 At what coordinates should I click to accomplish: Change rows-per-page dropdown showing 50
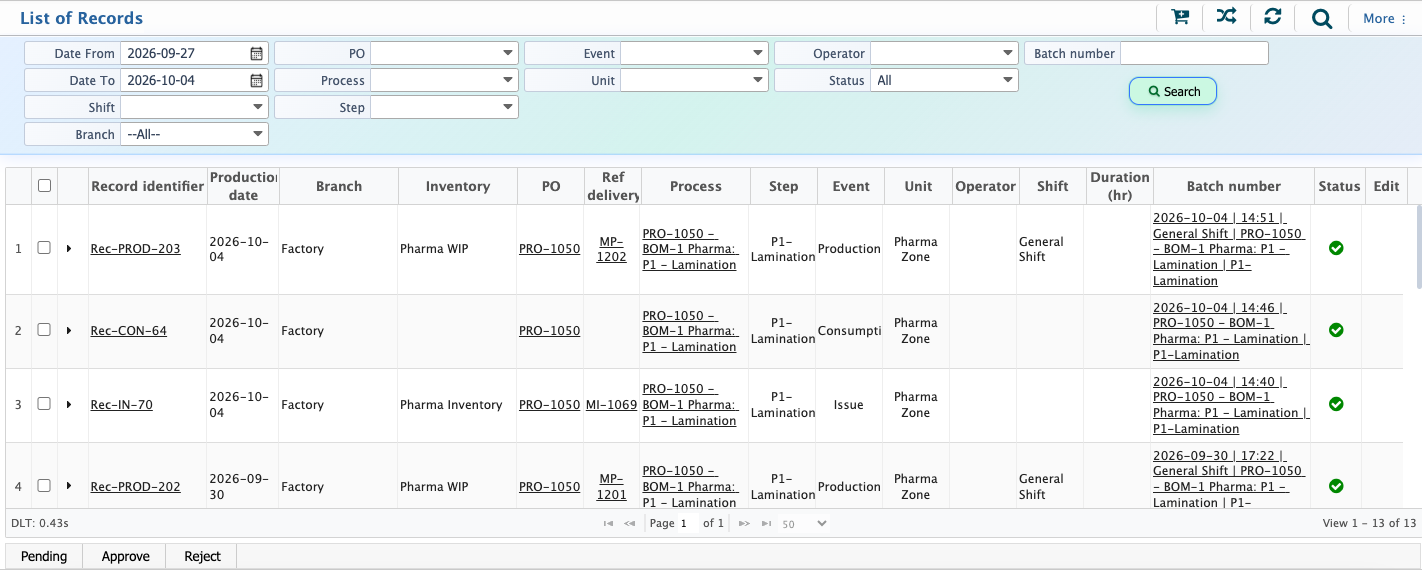point(804,523)
